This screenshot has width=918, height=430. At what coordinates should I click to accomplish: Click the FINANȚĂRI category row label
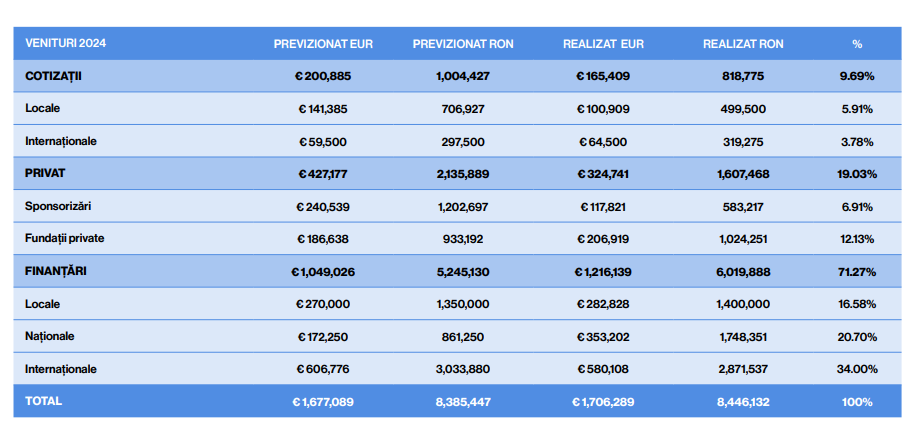56,271
